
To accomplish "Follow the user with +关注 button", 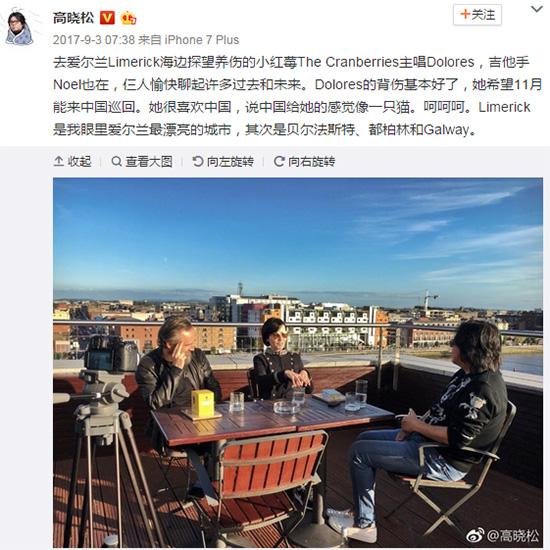I will pyautogui.click(x=477, y=15).
